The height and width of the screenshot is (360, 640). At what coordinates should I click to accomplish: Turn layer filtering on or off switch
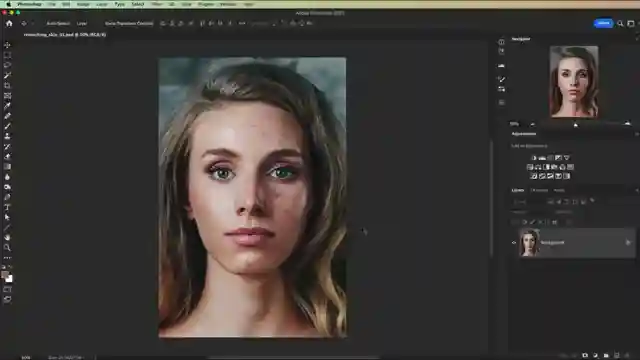point(592,201)
